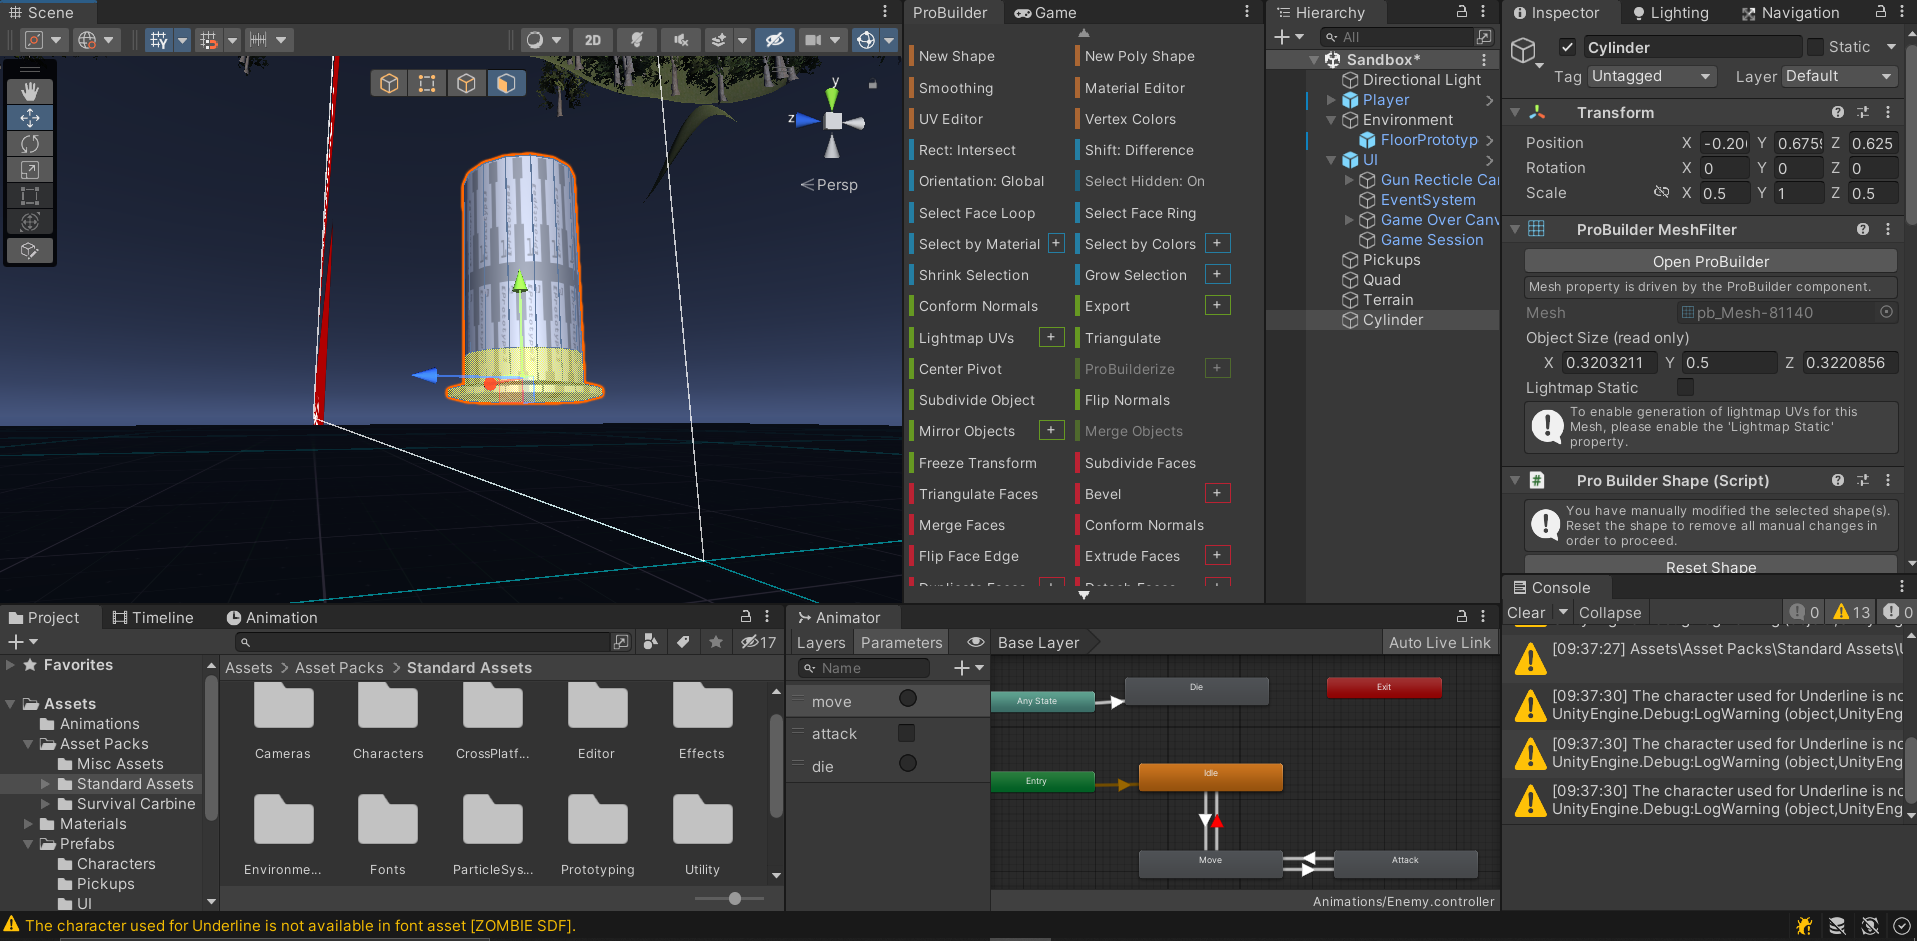1917x941 pixels.
Task: Click the Open ProBuilder button
Action: pos(1710,261)
